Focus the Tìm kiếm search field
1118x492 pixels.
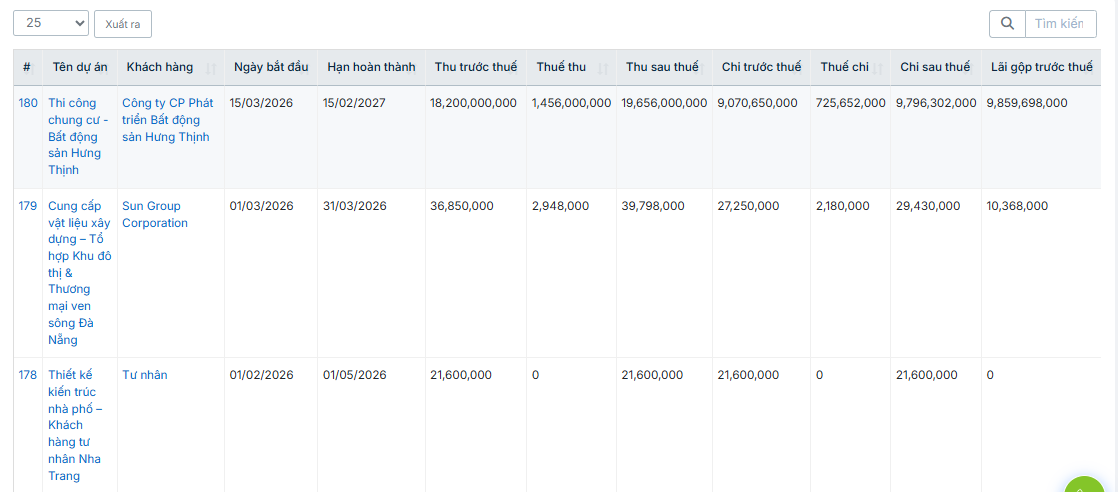pyautogui.click(x=1060, y=23)
